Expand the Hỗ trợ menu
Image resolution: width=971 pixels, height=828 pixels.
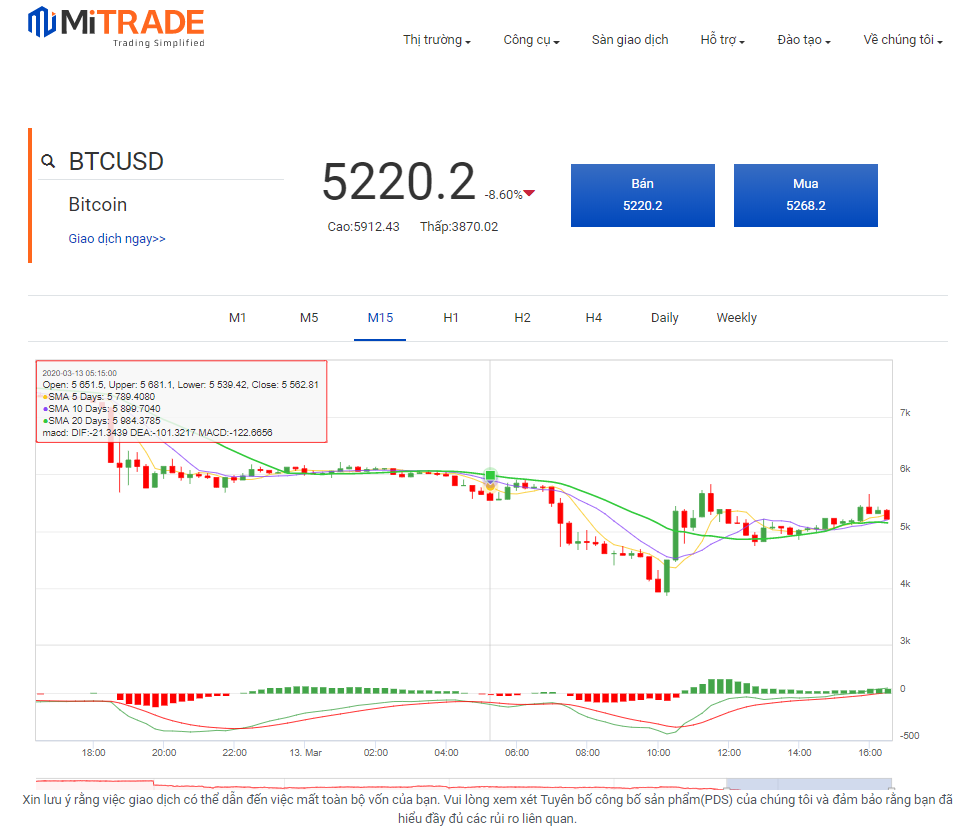[x=722, y=40]
